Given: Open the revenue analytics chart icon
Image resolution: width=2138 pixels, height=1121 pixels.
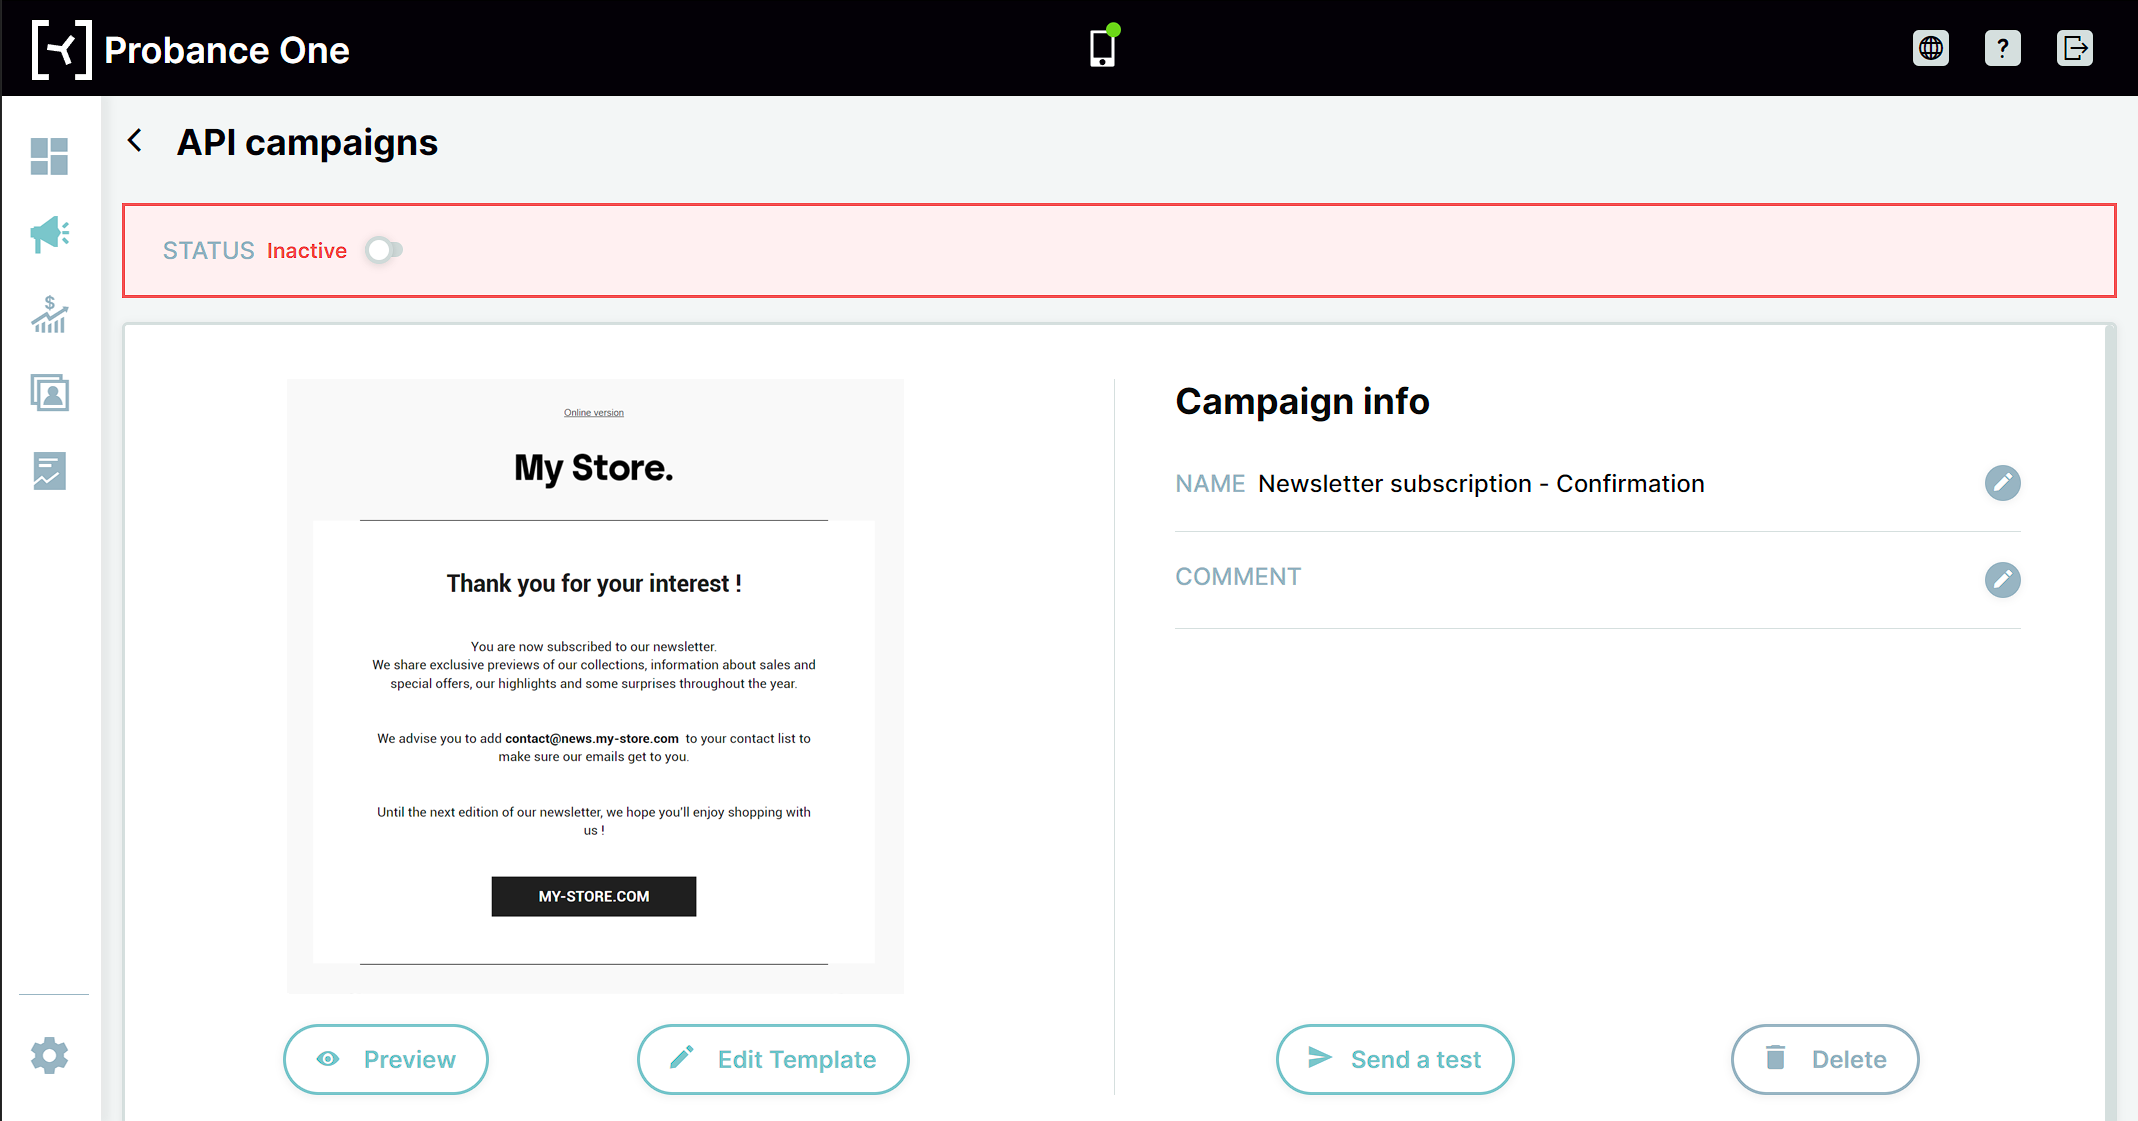Looking at the screenshot, I should point(49,314).
